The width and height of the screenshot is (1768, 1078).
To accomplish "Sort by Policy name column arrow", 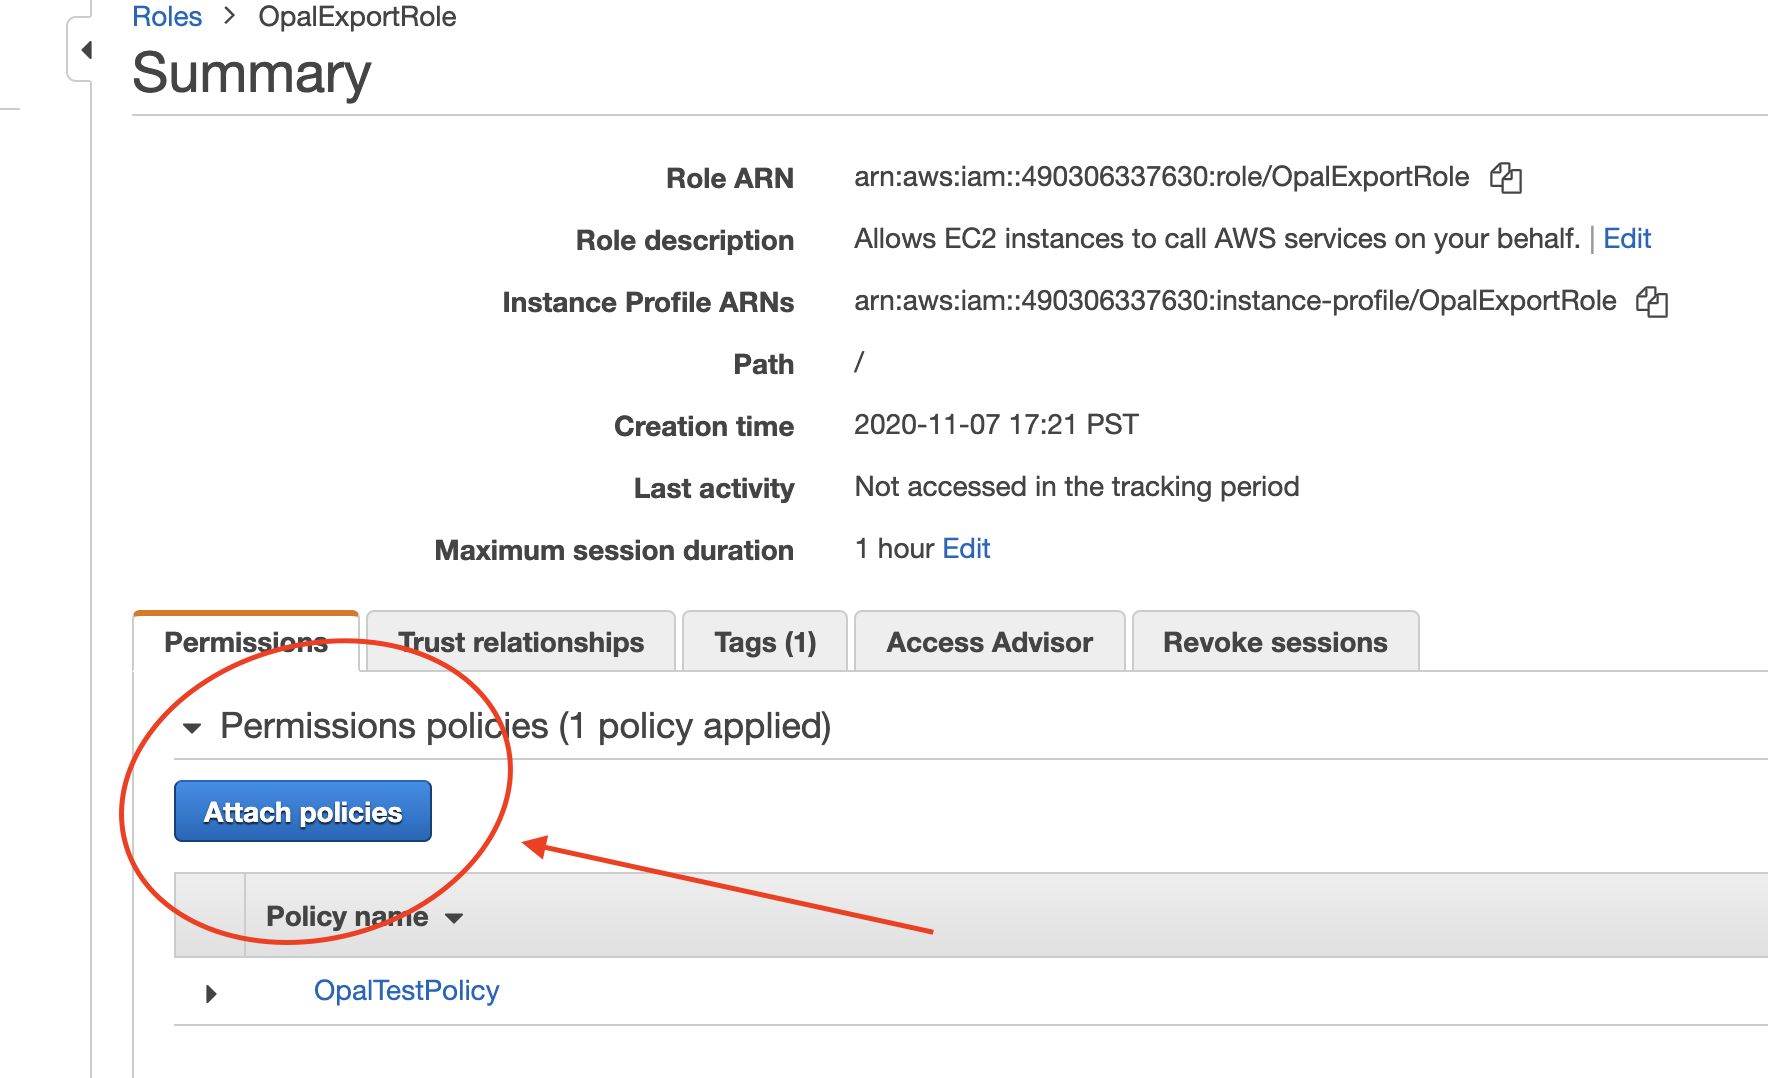I will coord(454,918).
